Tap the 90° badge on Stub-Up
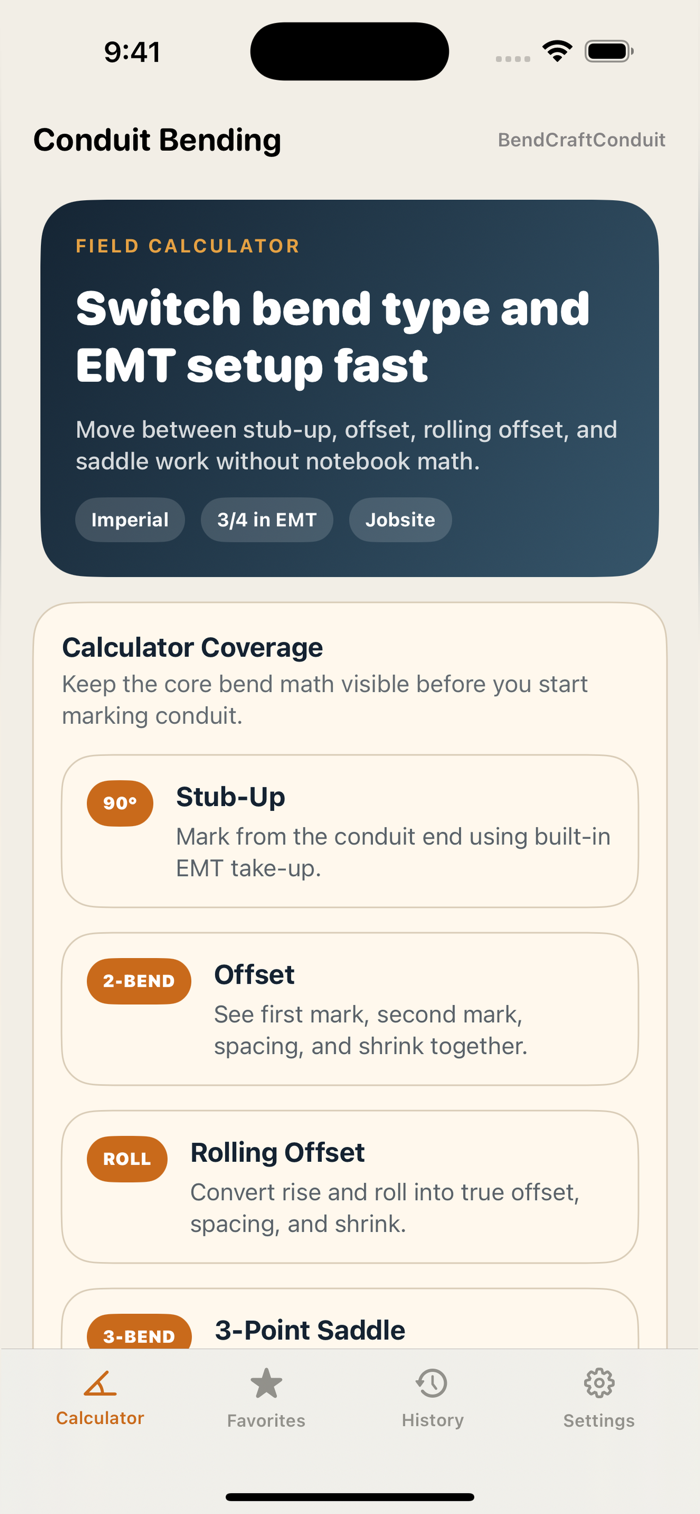Viewport: 700px width, 1514px height. 120,803
